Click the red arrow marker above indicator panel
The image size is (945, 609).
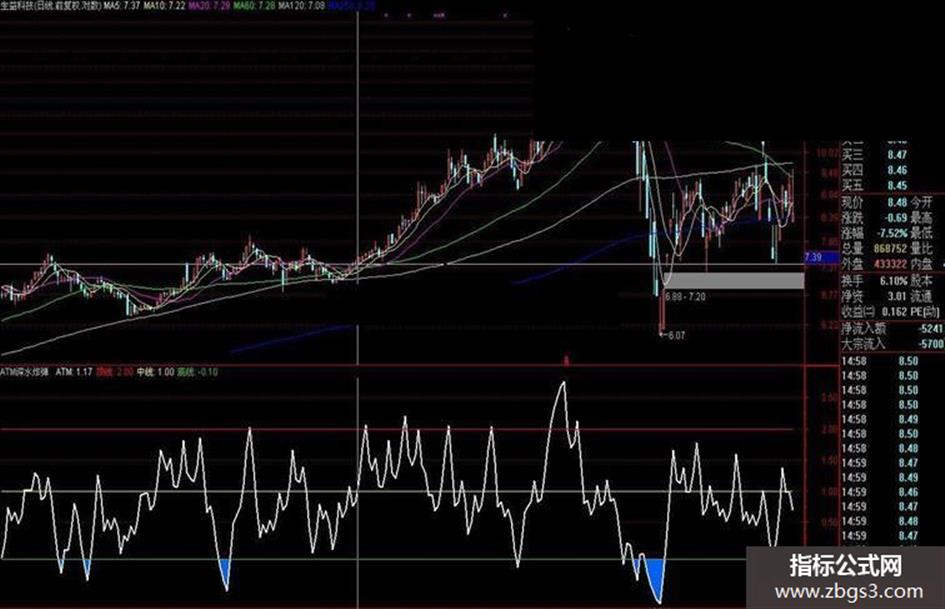pos(565,360)
